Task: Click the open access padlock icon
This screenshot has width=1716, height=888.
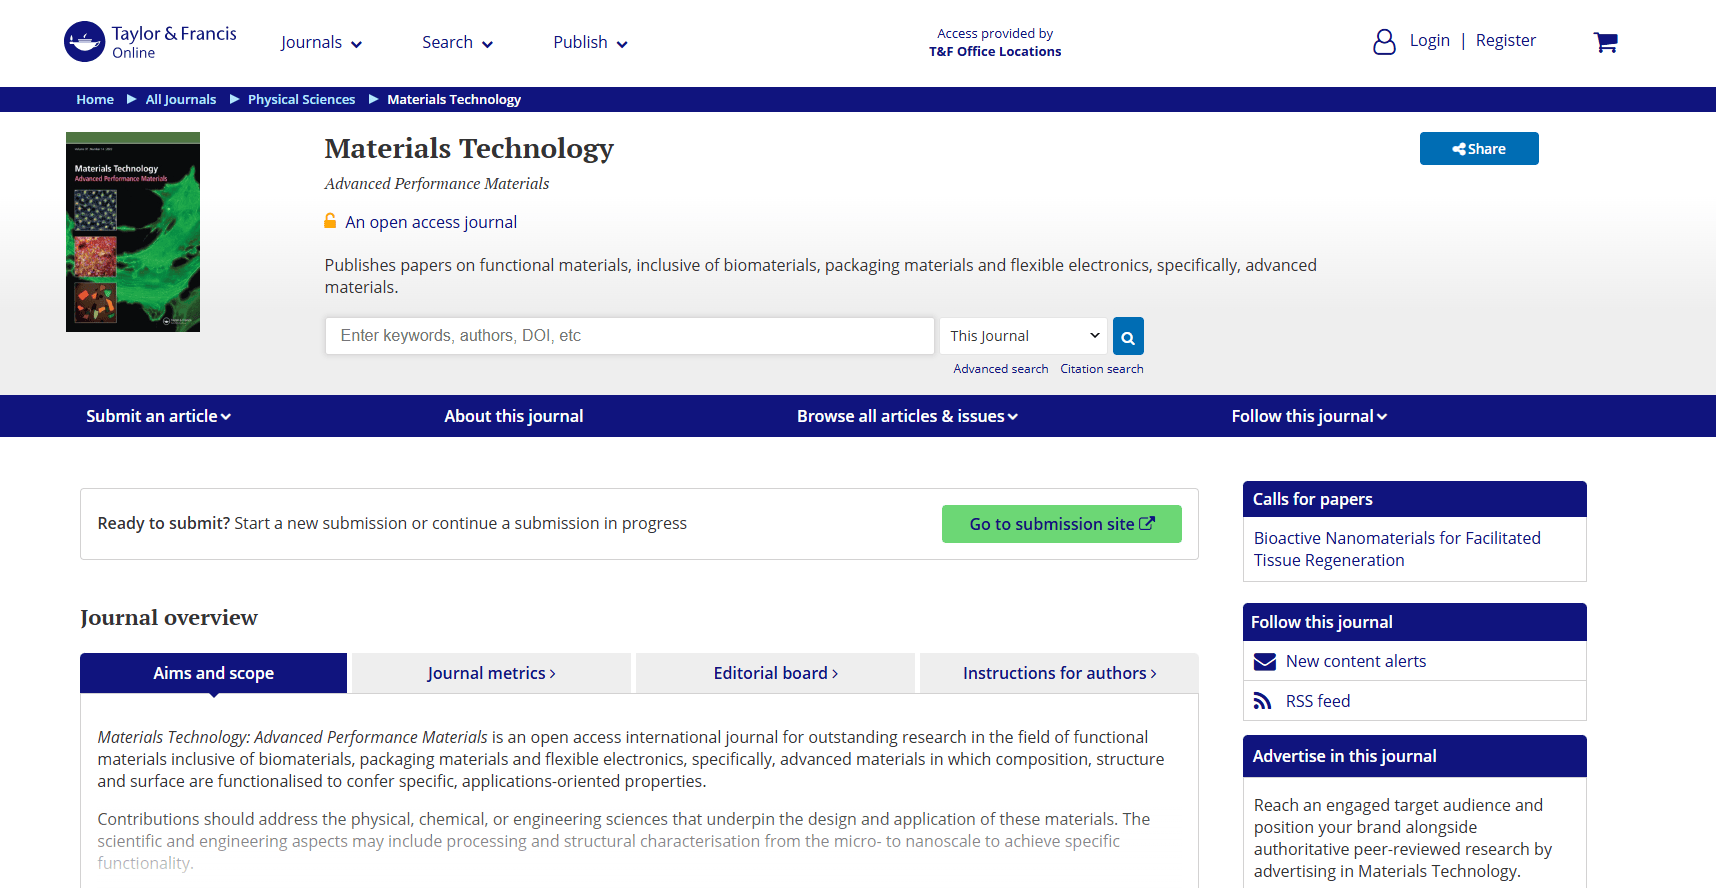Action: tap(330, 221)
